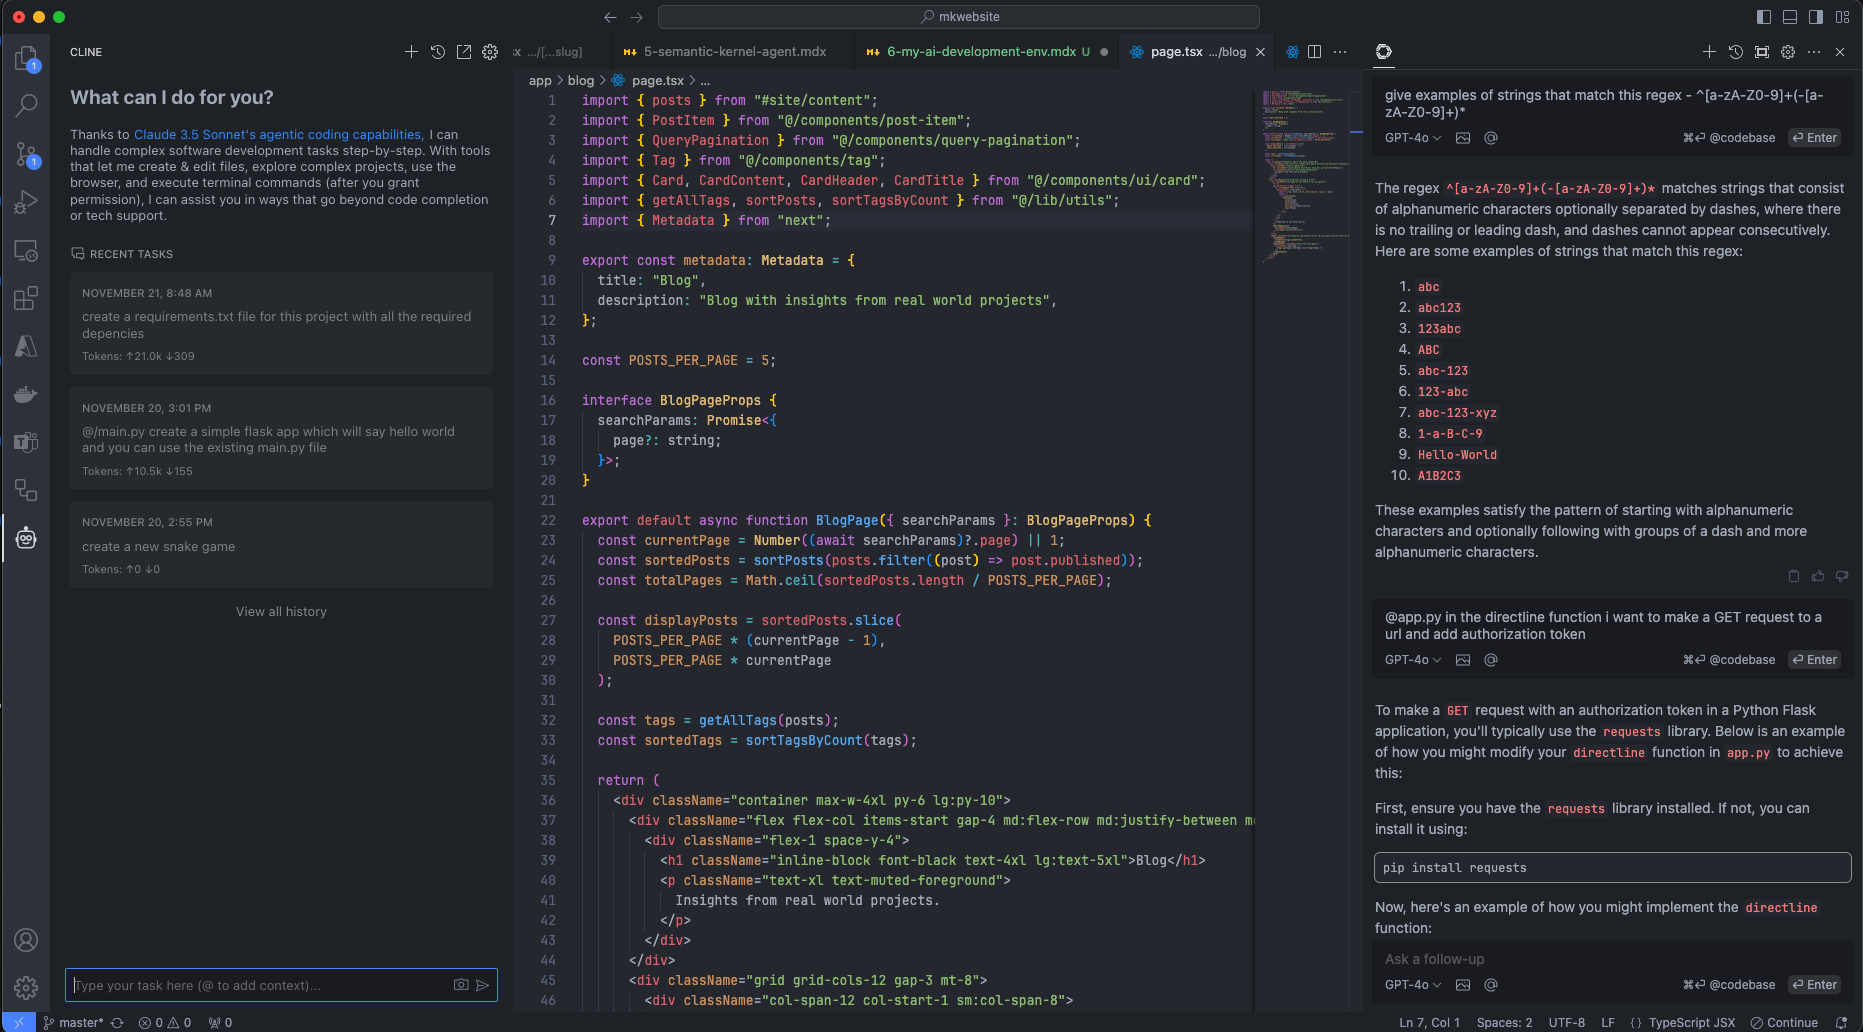Open GPT-4o model dropdown in regex question box
This screenshot has width=1863, height=1032.
click(x=1413, y=138)
